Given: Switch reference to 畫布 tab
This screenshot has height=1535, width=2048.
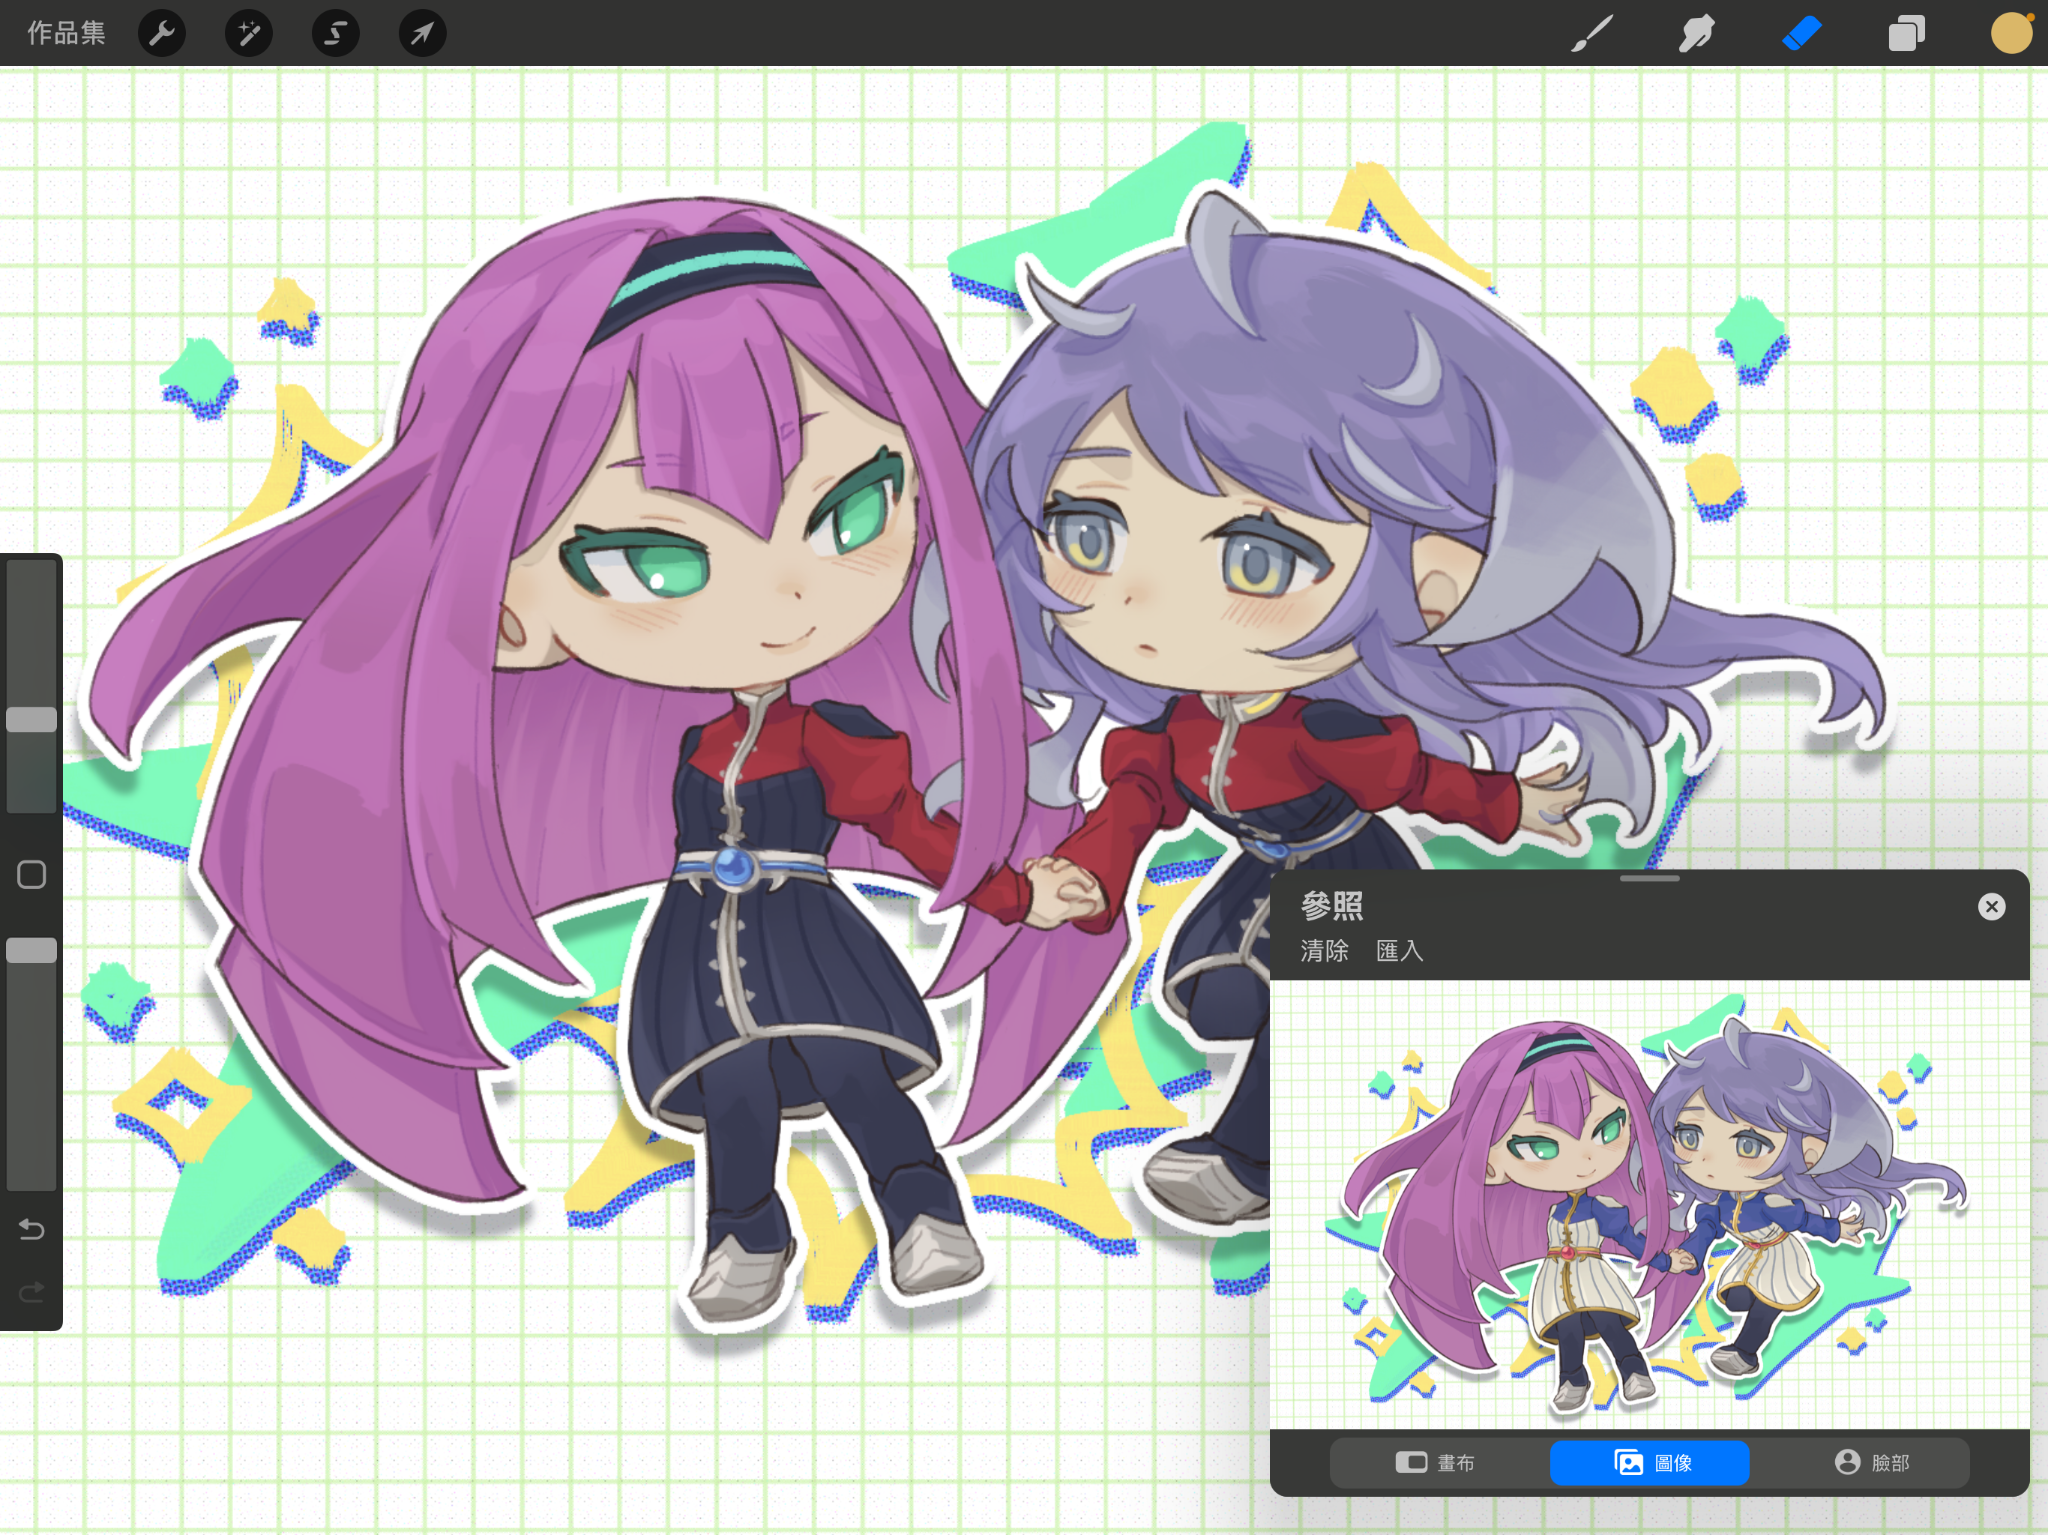Looking at the screenshot, I should 1435,1463.
